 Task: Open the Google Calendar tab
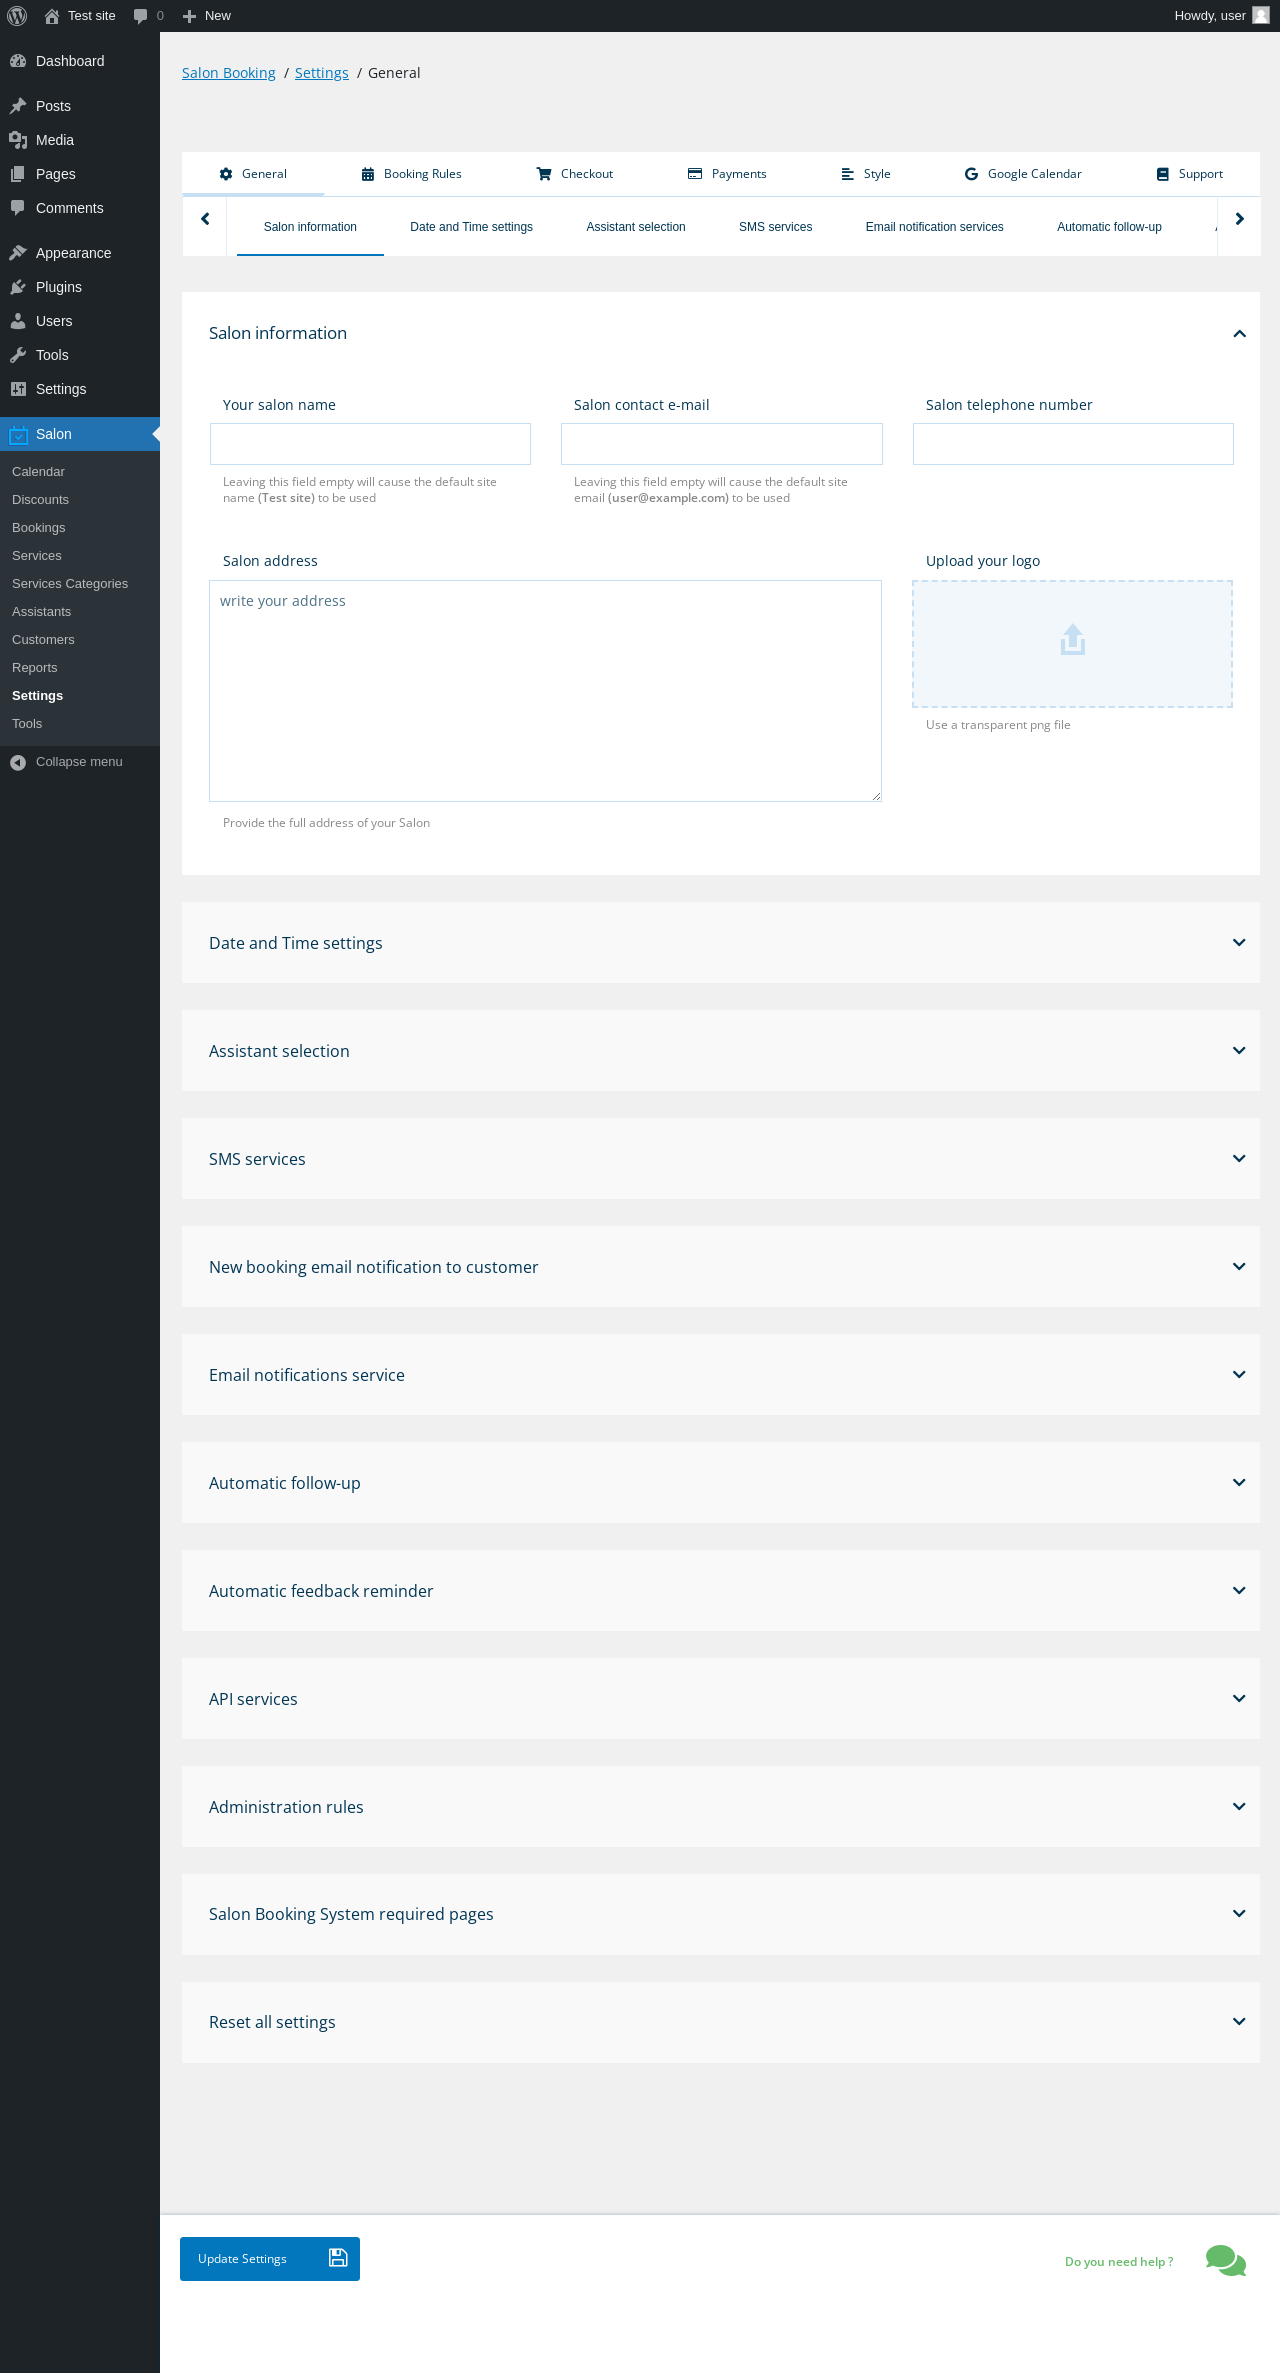(1023, 174)
